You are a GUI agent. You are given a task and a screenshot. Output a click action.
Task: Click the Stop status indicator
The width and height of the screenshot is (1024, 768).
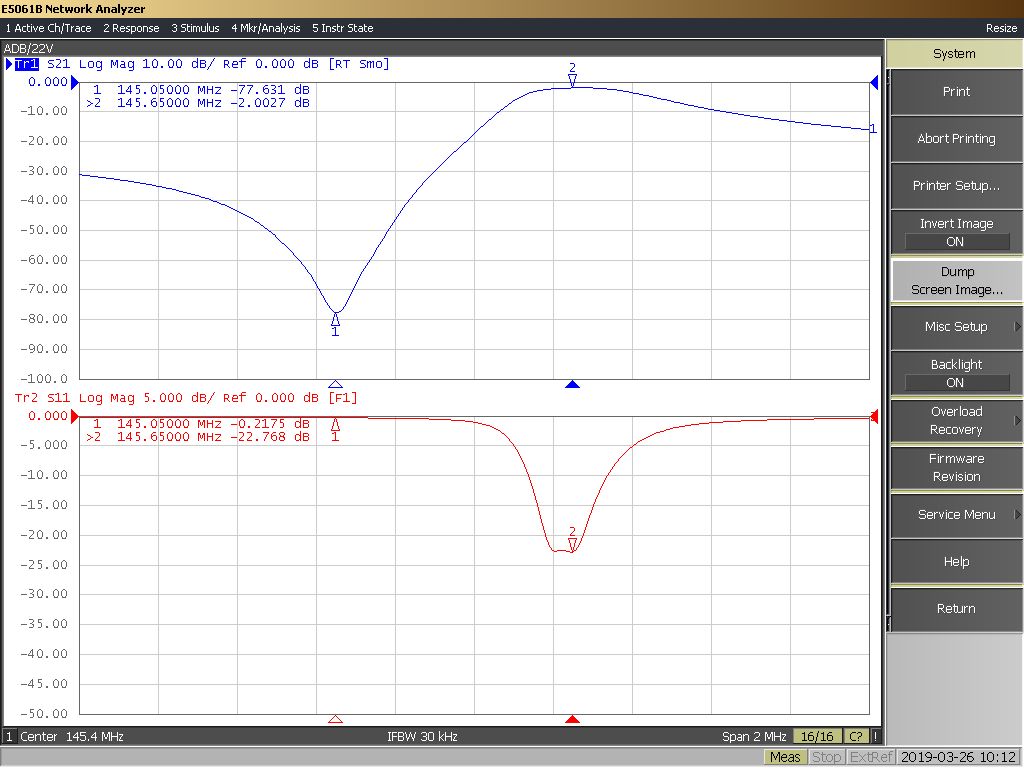point(826,757)
